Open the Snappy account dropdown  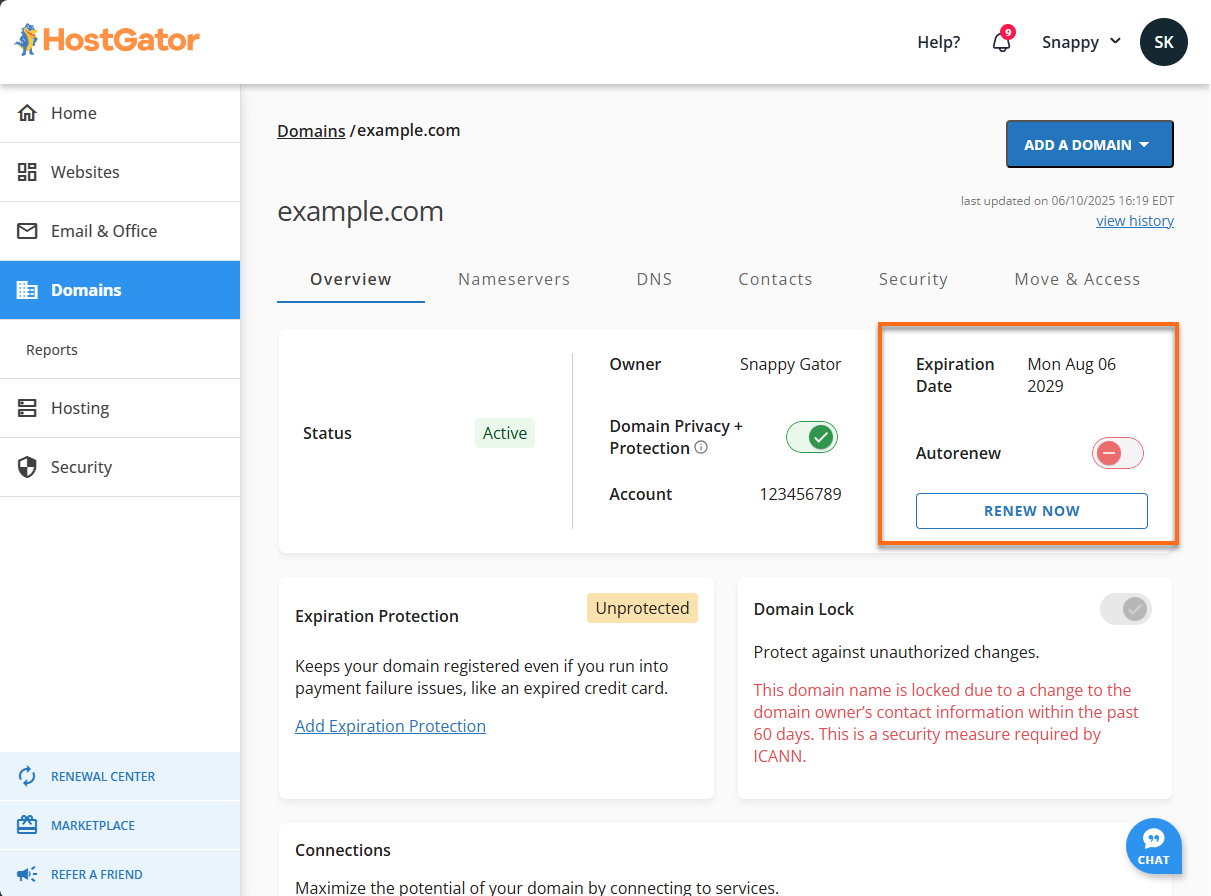(1081, 42)
